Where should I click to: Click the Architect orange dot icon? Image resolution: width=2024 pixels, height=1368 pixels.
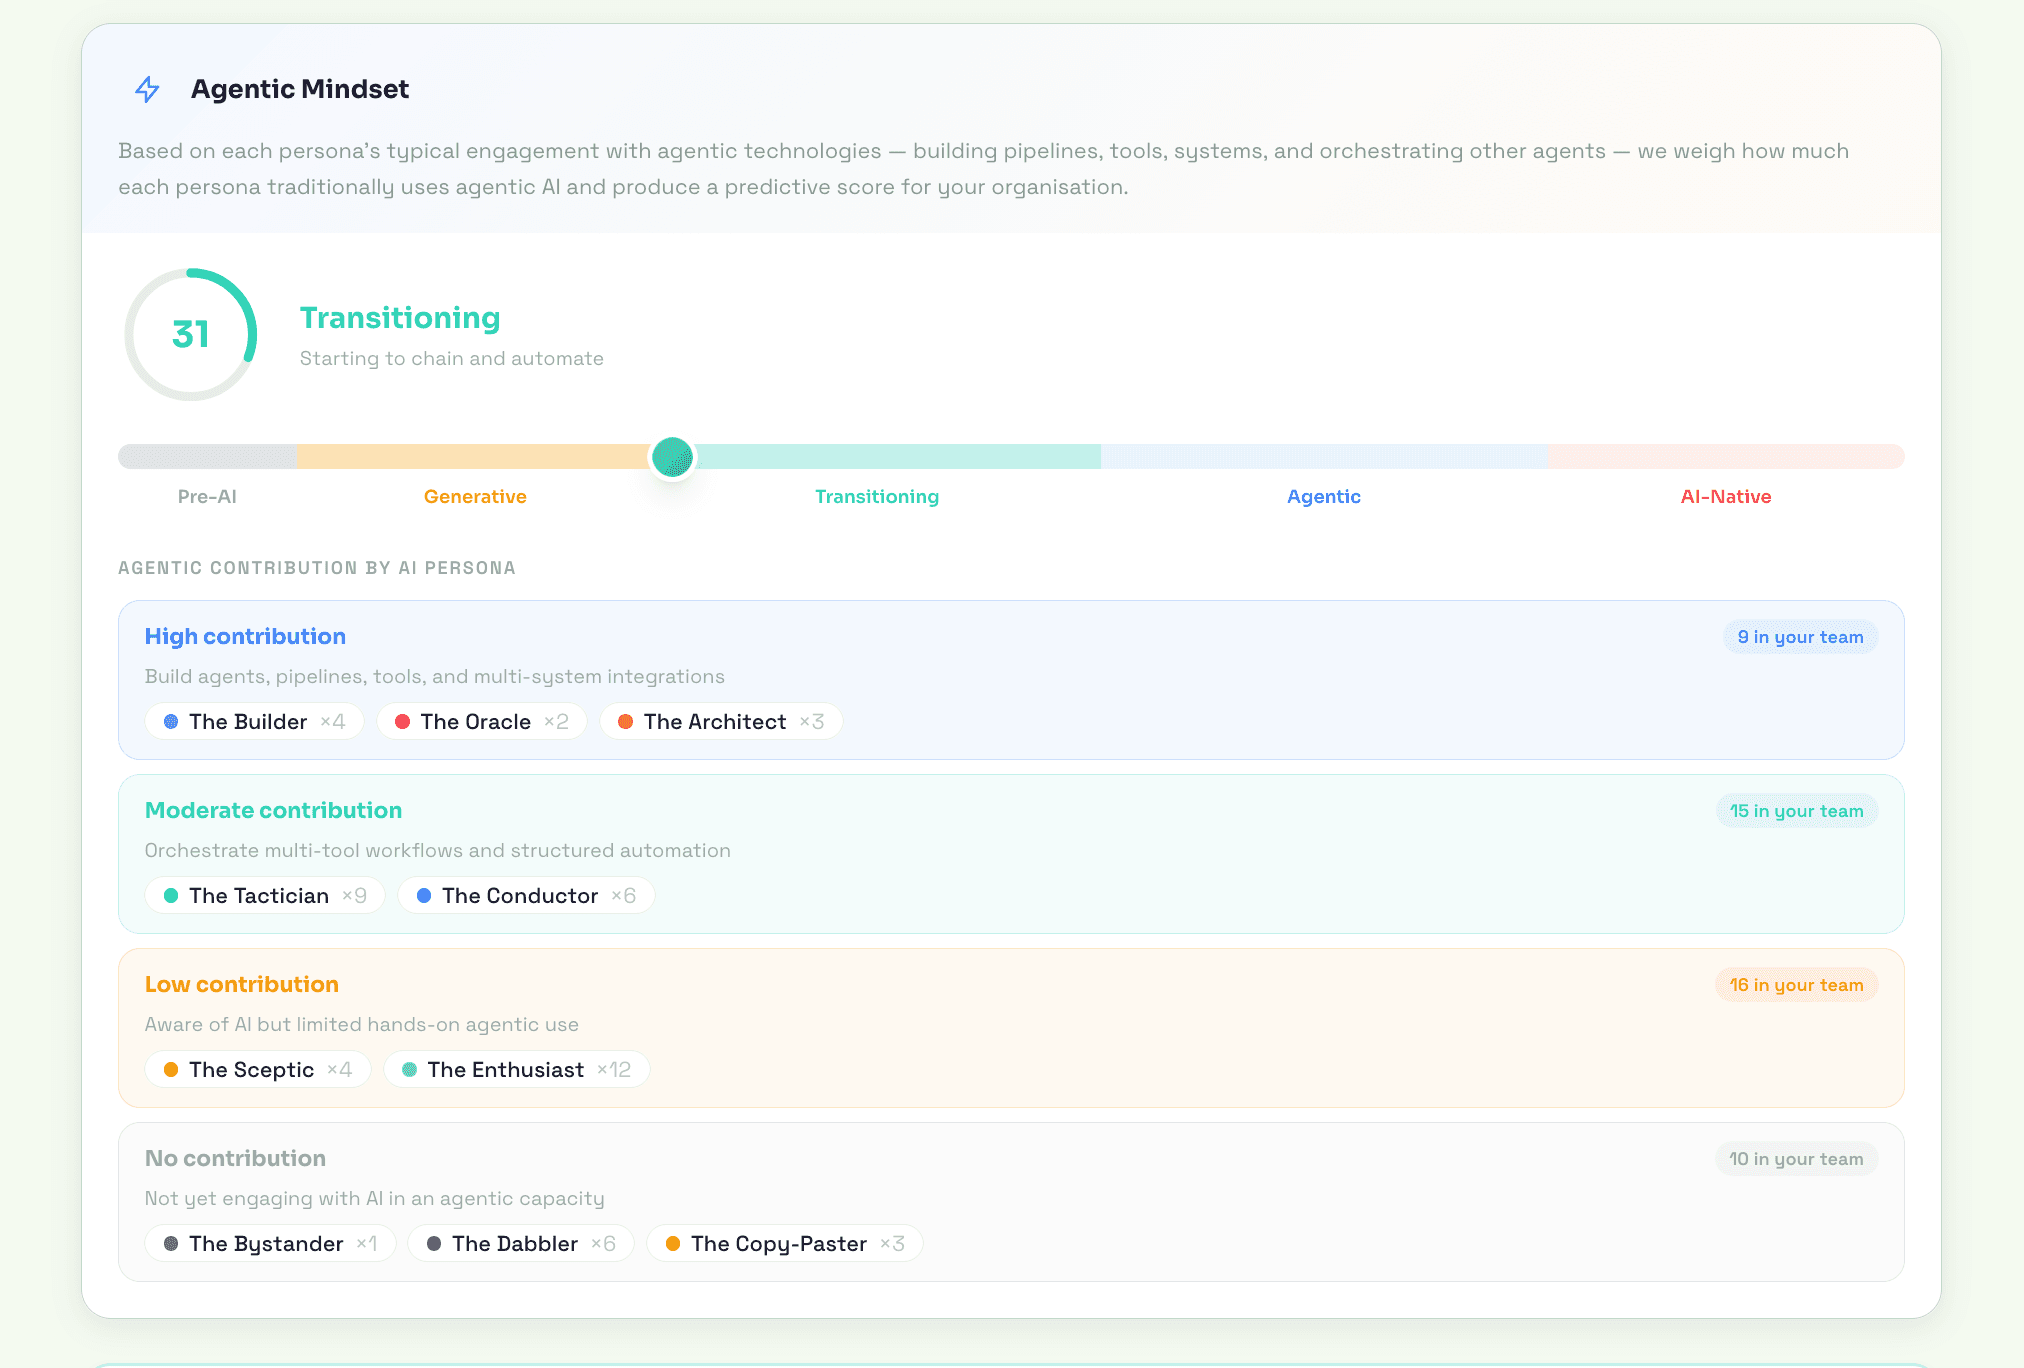click(625, 722)
